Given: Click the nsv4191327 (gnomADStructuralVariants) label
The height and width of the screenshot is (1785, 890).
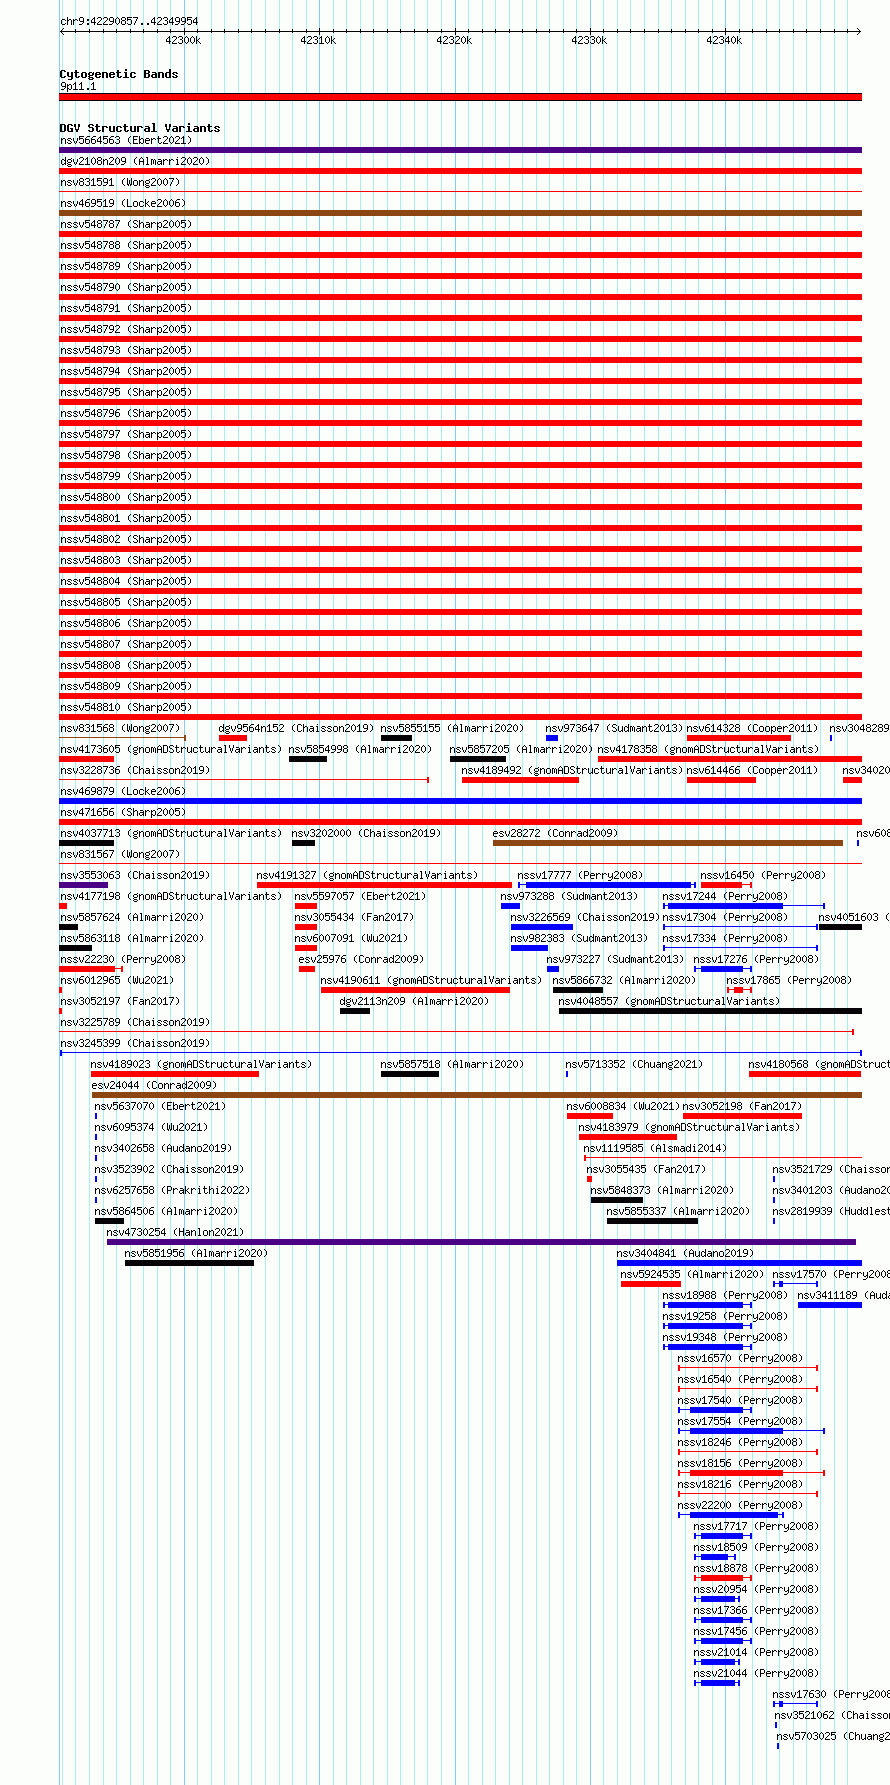Looking at the screenshot, I should point(367,875).
